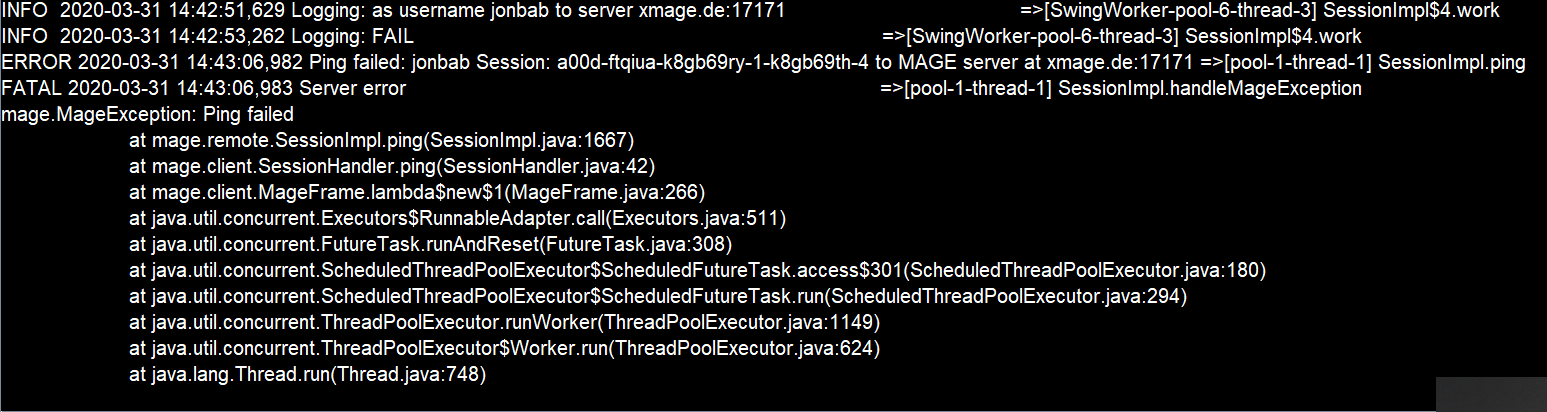Viewport: 1547px width, 412px height.
Task: Click the ScheduledThreadPoolExecutor.java:180 trace line
Action: click(x=698, y=270)
